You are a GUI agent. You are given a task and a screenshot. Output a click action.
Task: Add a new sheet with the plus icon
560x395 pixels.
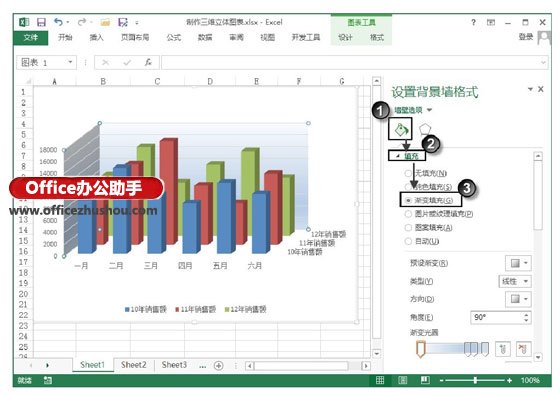[x=218, y=365]
